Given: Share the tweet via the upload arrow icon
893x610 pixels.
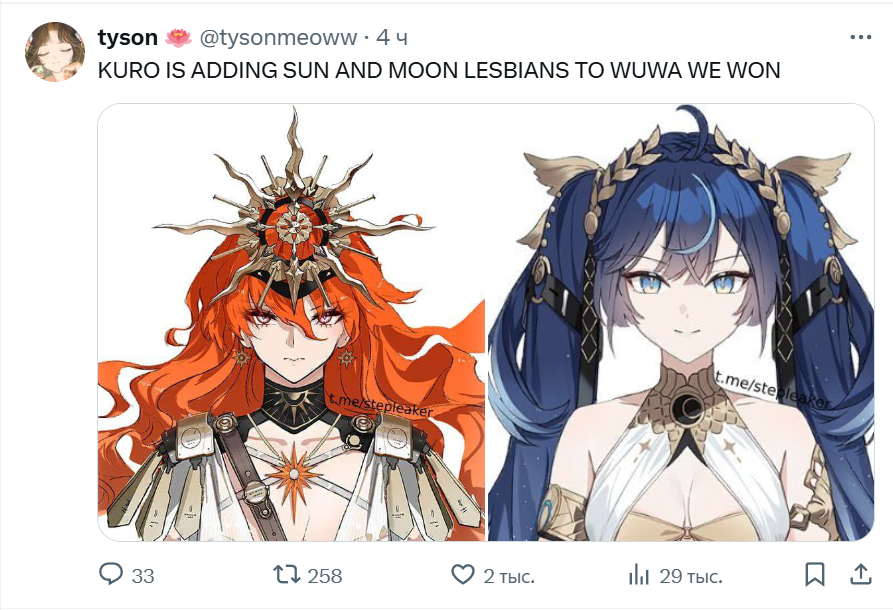Looking at the screenshot, I should tap(861, 574).
